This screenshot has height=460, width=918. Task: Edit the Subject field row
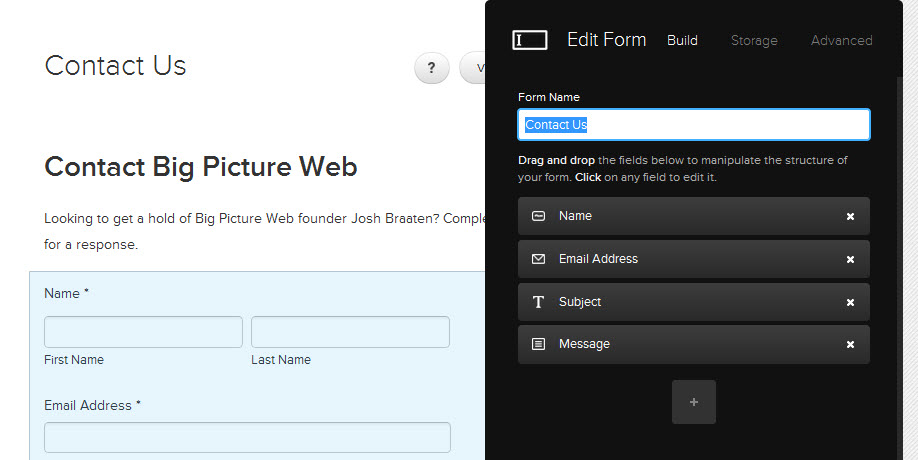coord(694,302)
